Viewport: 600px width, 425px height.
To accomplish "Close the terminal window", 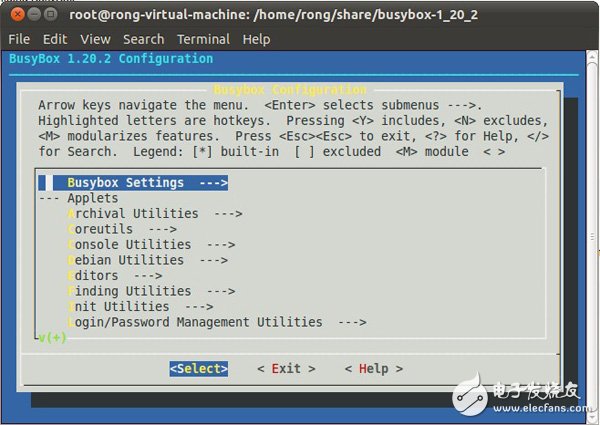I will [14, 14].
